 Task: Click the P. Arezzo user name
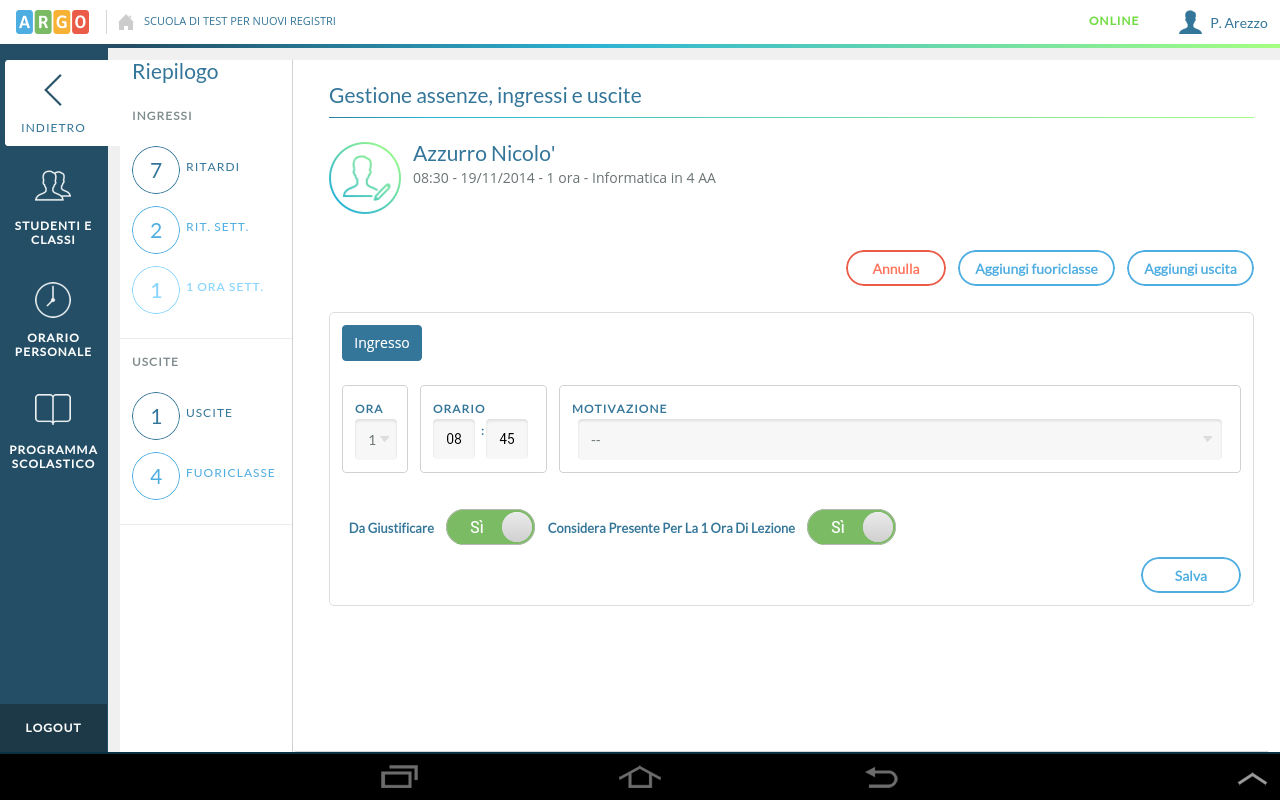pos(1238,23)
